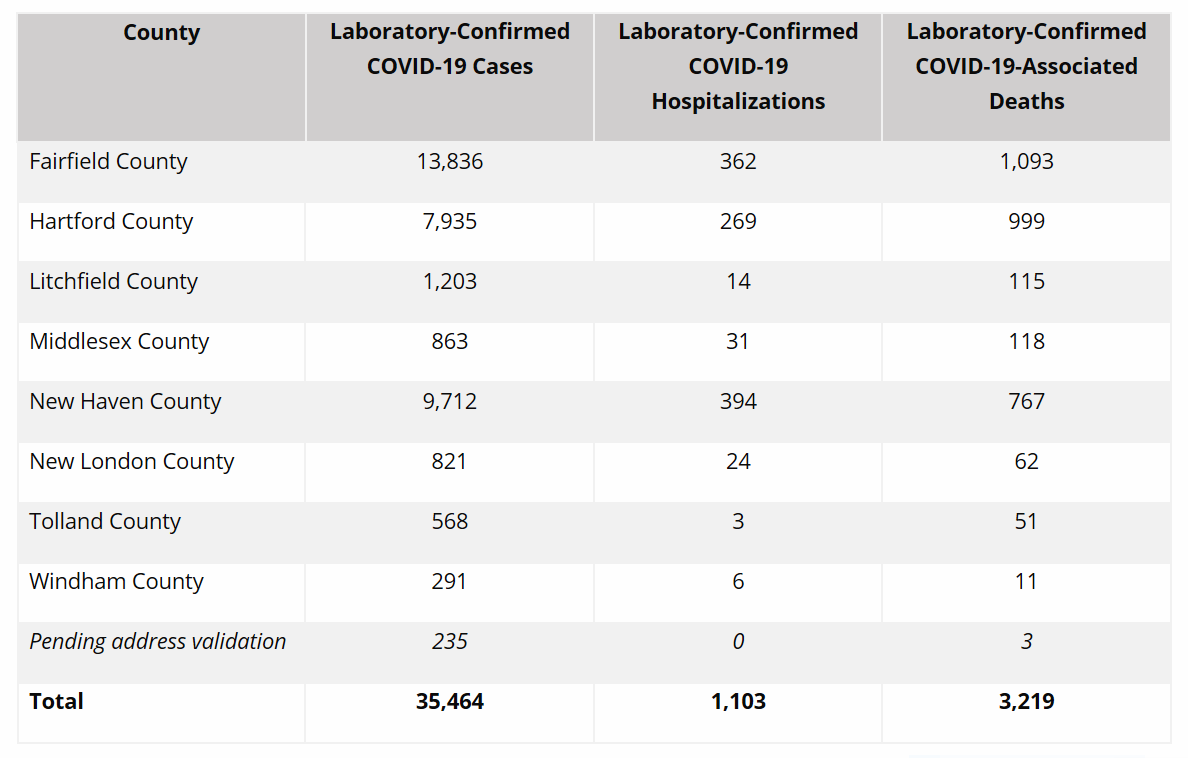Click the total hospitalizations value 1,103
This screenshot has height=758, width=1188.
(738, 702)
